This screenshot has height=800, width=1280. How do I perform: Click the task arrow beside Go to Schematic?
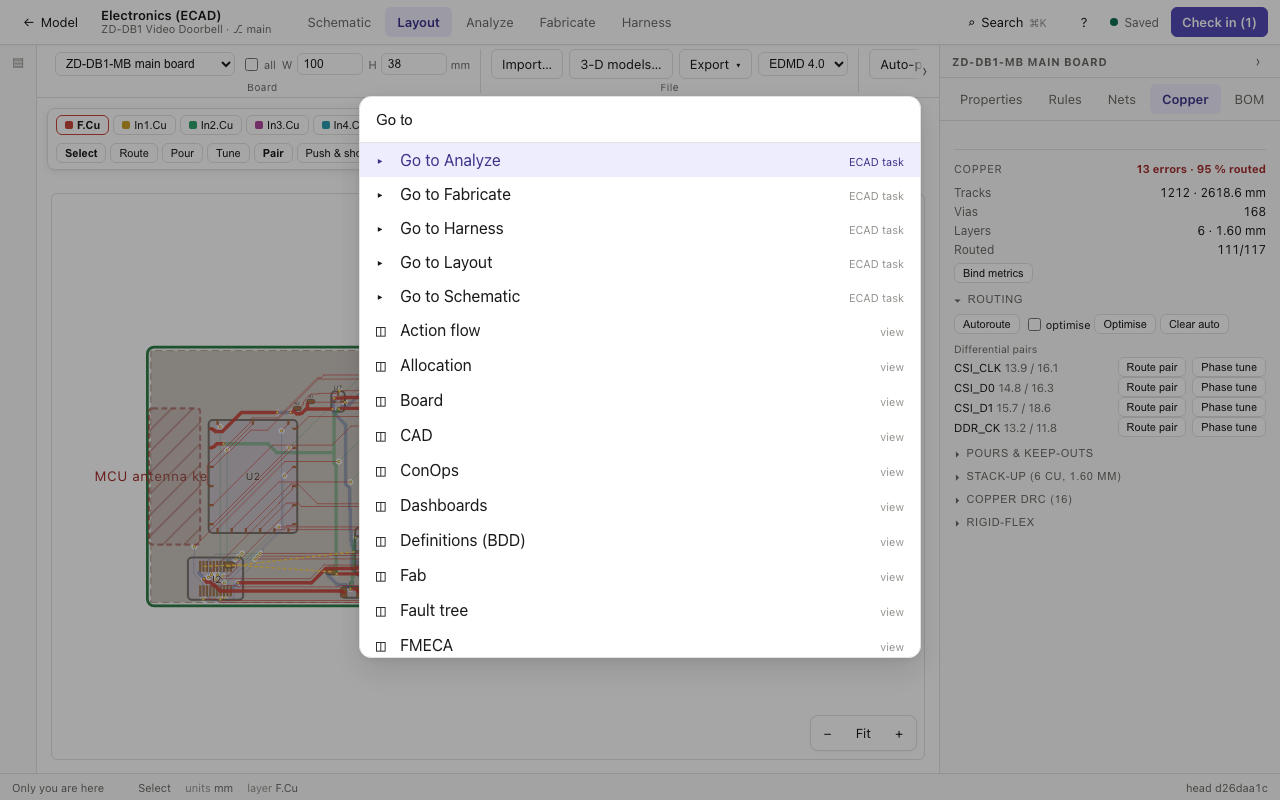pyautogui.click(x=380, y=297)
